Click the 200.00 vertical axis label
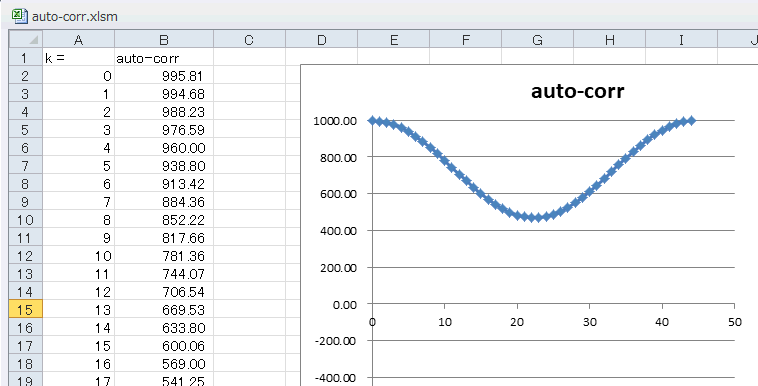Screen dimensions: 758x386 [338, 267]
